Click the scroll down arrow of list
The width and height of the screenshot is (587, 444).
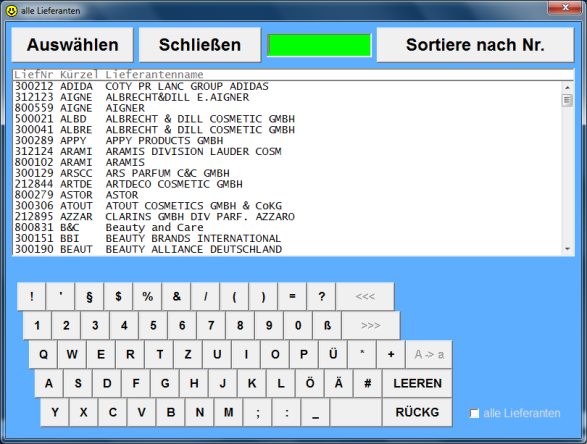567,249
